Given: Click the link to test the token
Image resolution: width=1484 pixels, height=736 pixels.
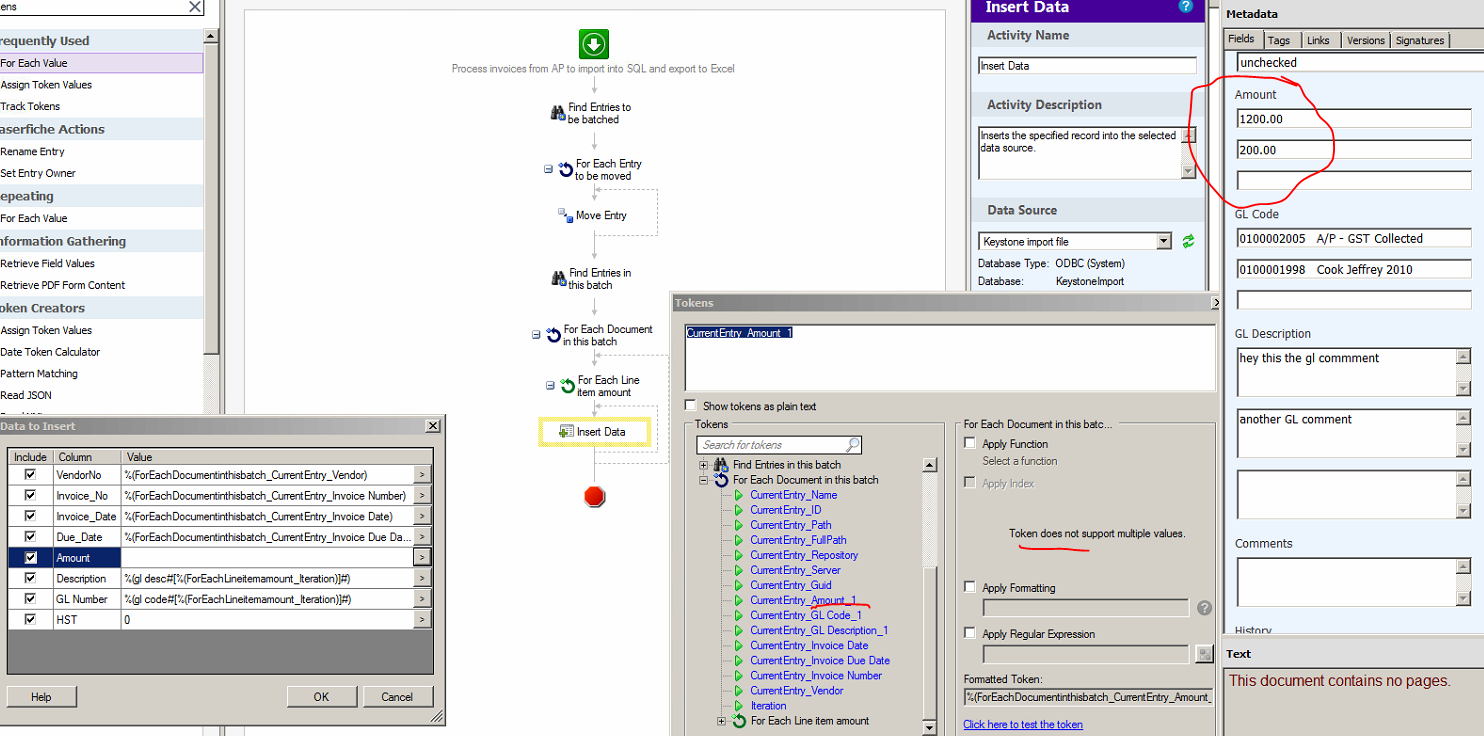Looking at the screenshot, I should pyautogui.click(x=1023, y=724).
